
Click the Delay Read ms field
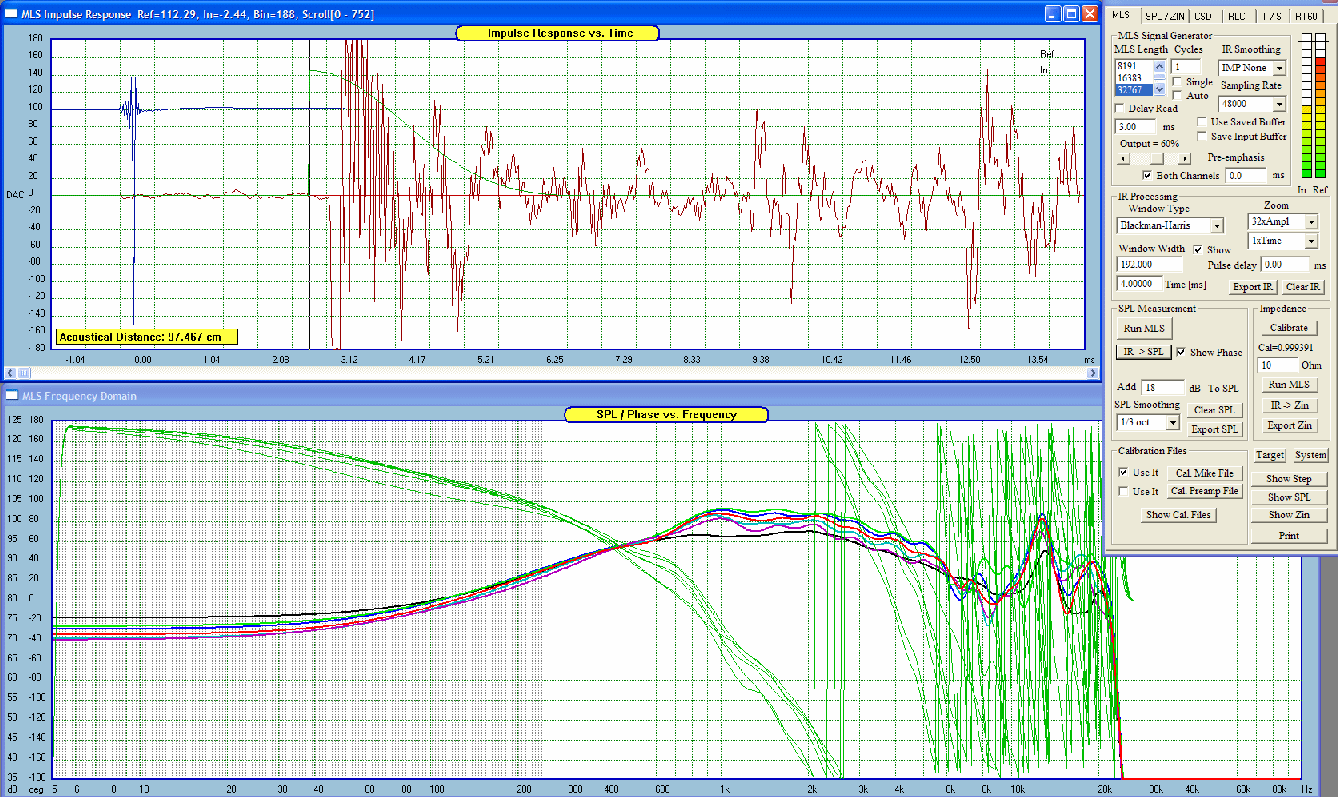tap(1137, 127)
